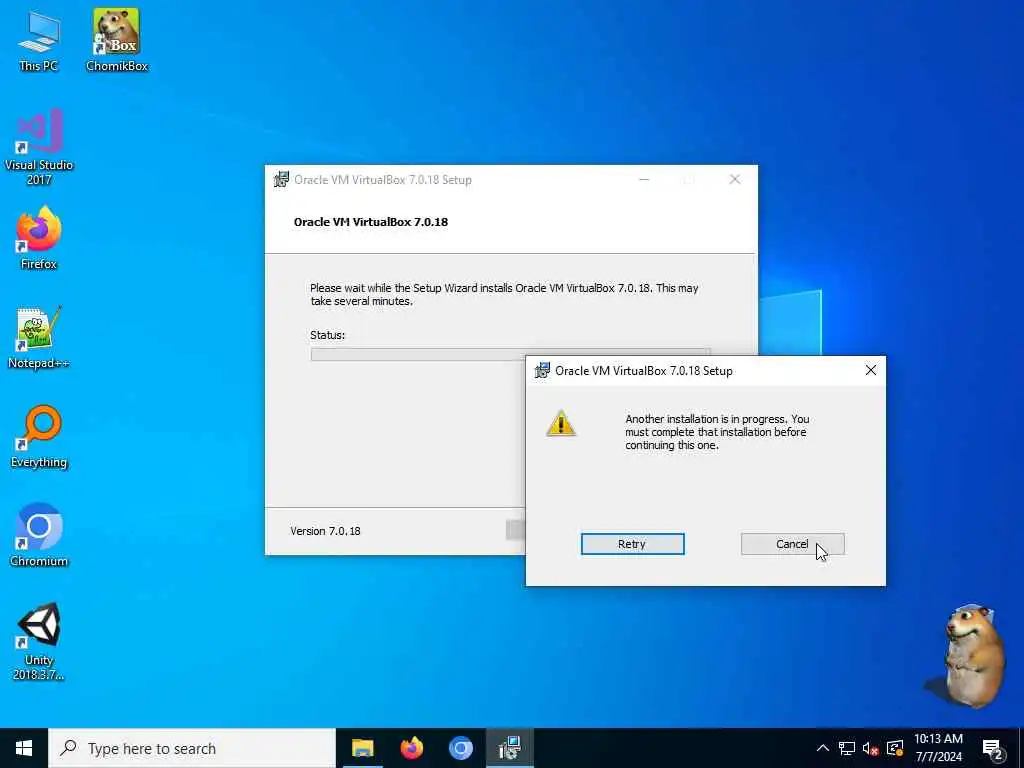This screenshot has height=768, width=1024.
Task: Select the Notepad++ desktop shortcut
Action: coord(39,338)
